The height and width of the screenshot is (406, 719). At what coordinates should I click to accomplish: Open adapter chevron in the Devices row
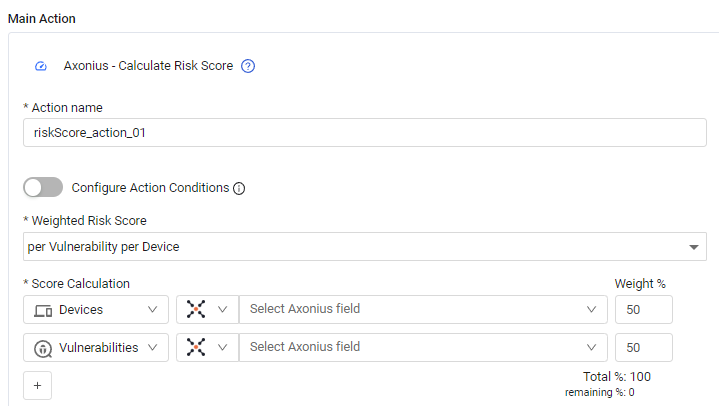pyautogui.click(x=223, y=310)
